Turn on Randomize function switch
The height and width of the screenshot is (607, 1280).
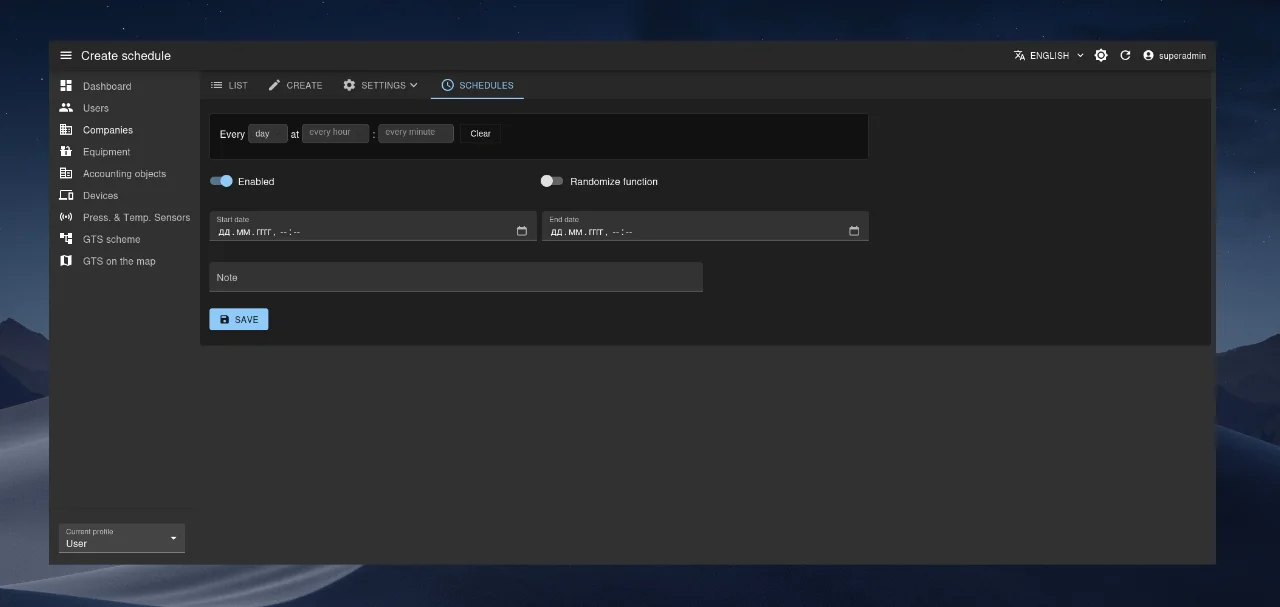(552, 181)
